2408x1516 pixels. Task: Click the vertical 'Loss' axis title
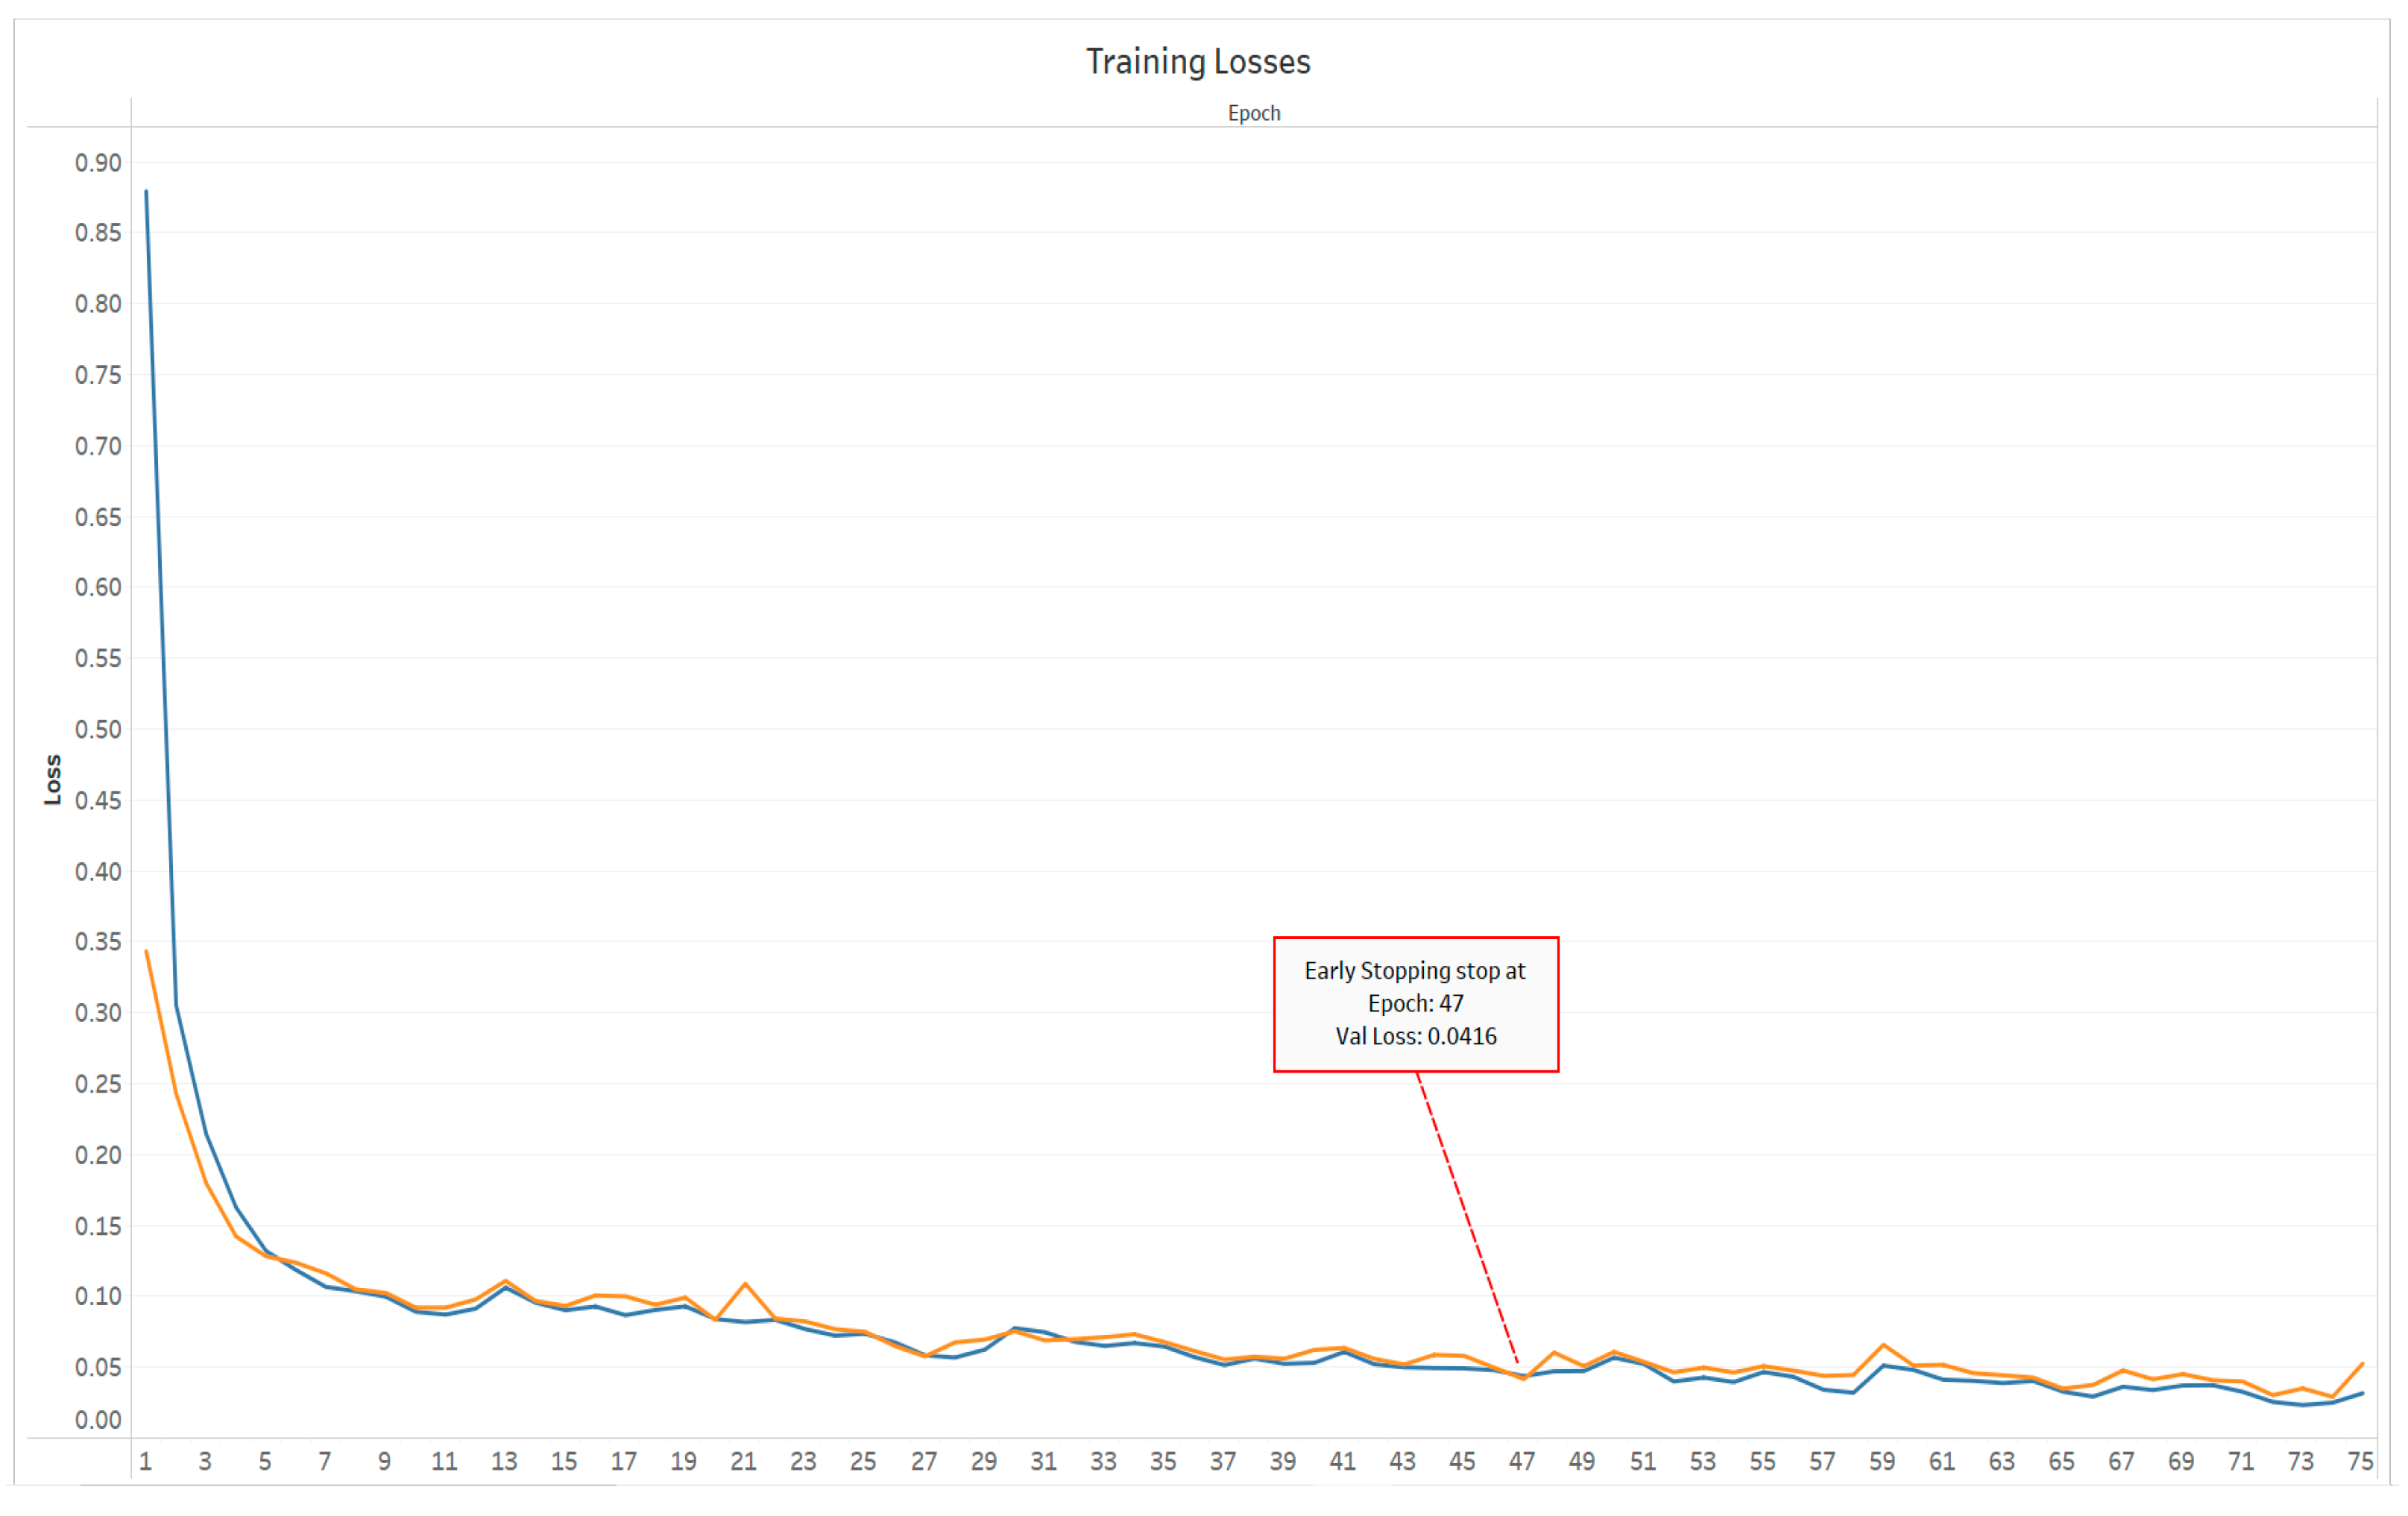click(53, 779)
